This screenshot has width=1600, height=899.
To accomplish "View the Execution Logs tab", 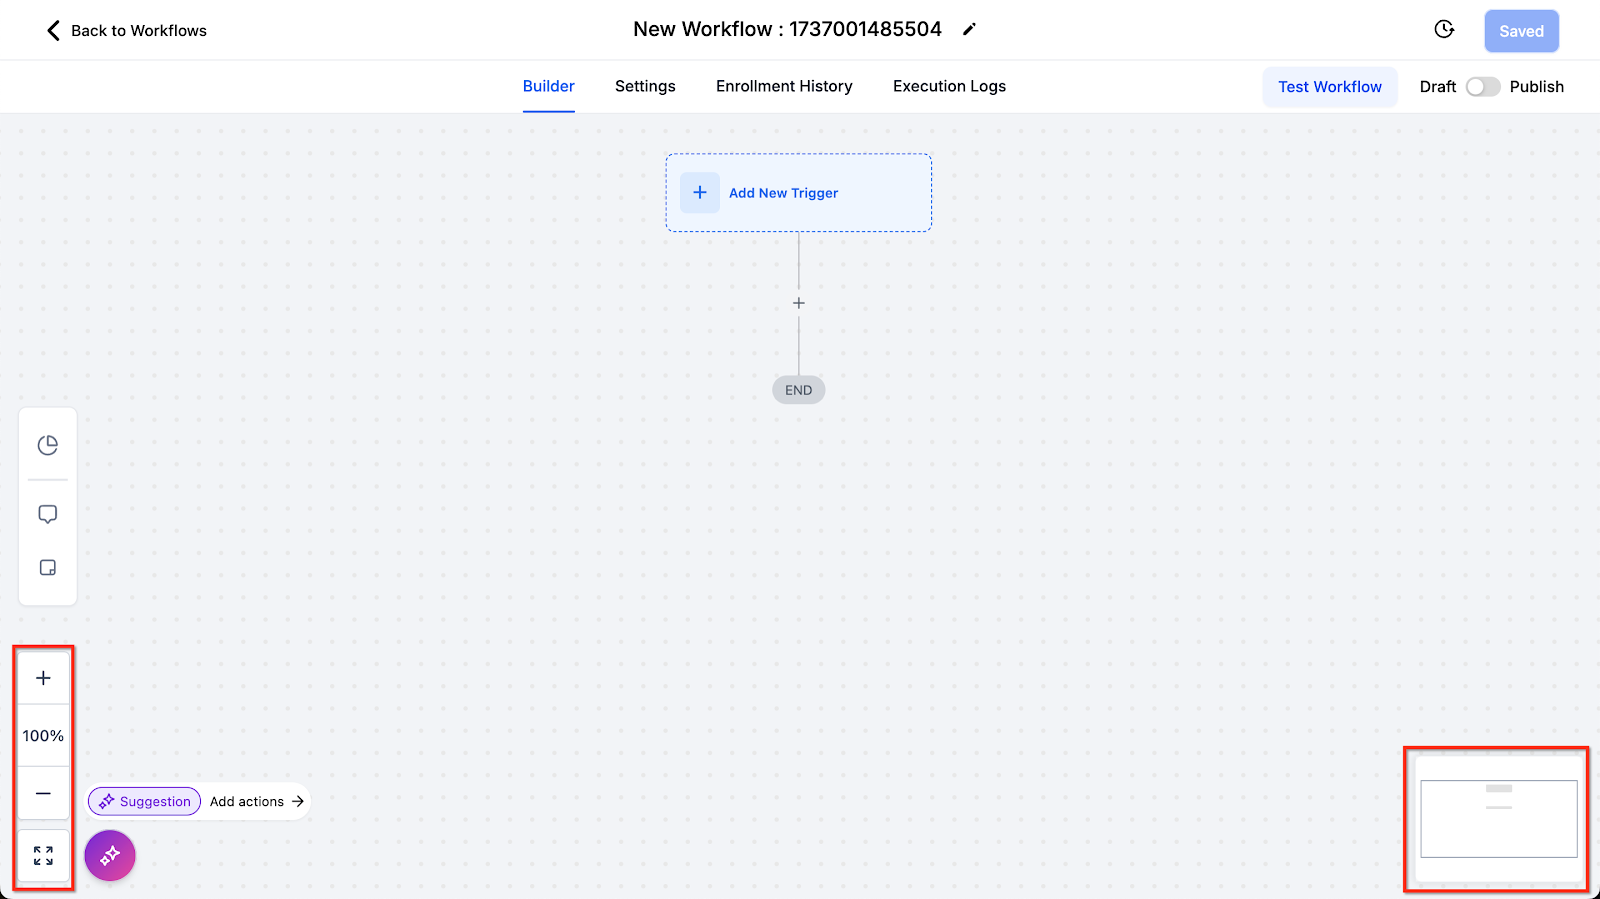I will (x=949, y=86).
